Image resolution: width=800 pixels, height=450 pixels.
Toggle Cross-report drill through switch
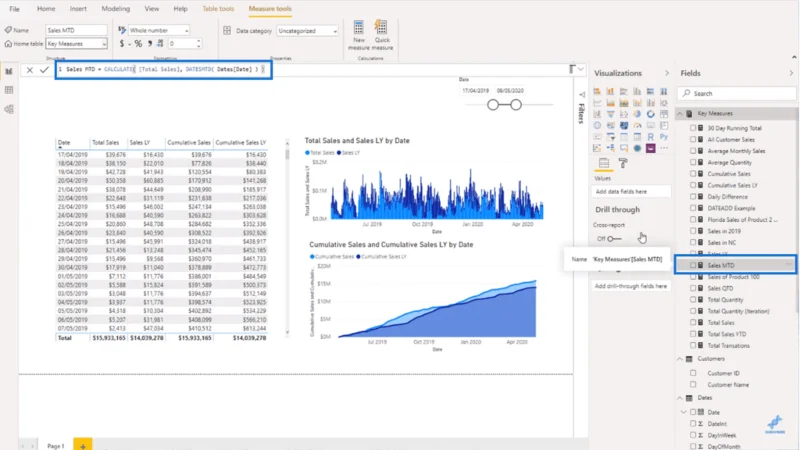click(x=614, y=239)
